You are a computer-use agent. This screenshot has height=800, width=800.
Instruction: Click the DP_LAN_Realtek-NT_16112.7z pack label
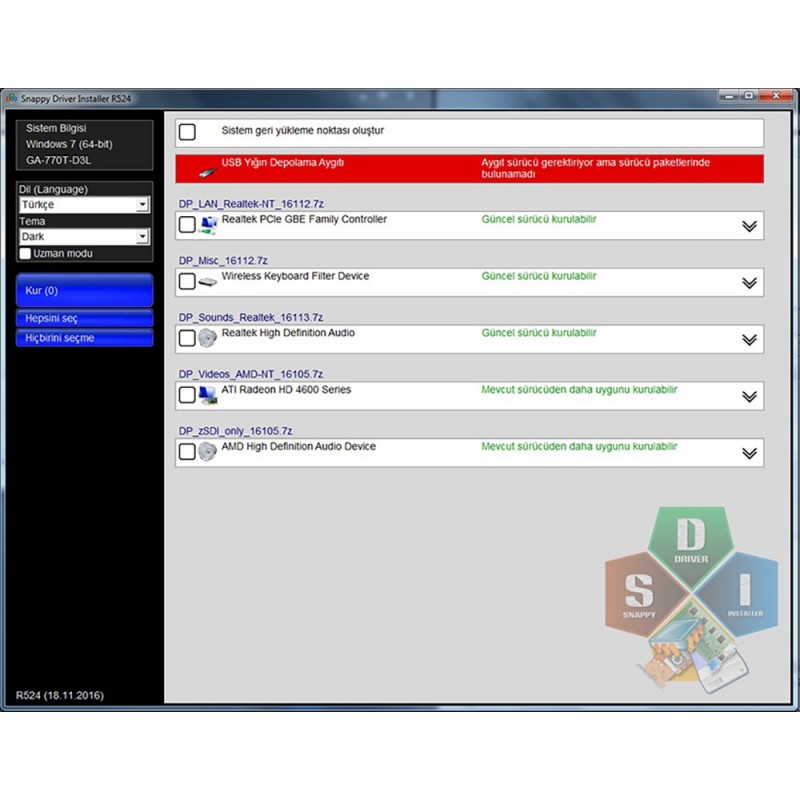pos(251,204)
